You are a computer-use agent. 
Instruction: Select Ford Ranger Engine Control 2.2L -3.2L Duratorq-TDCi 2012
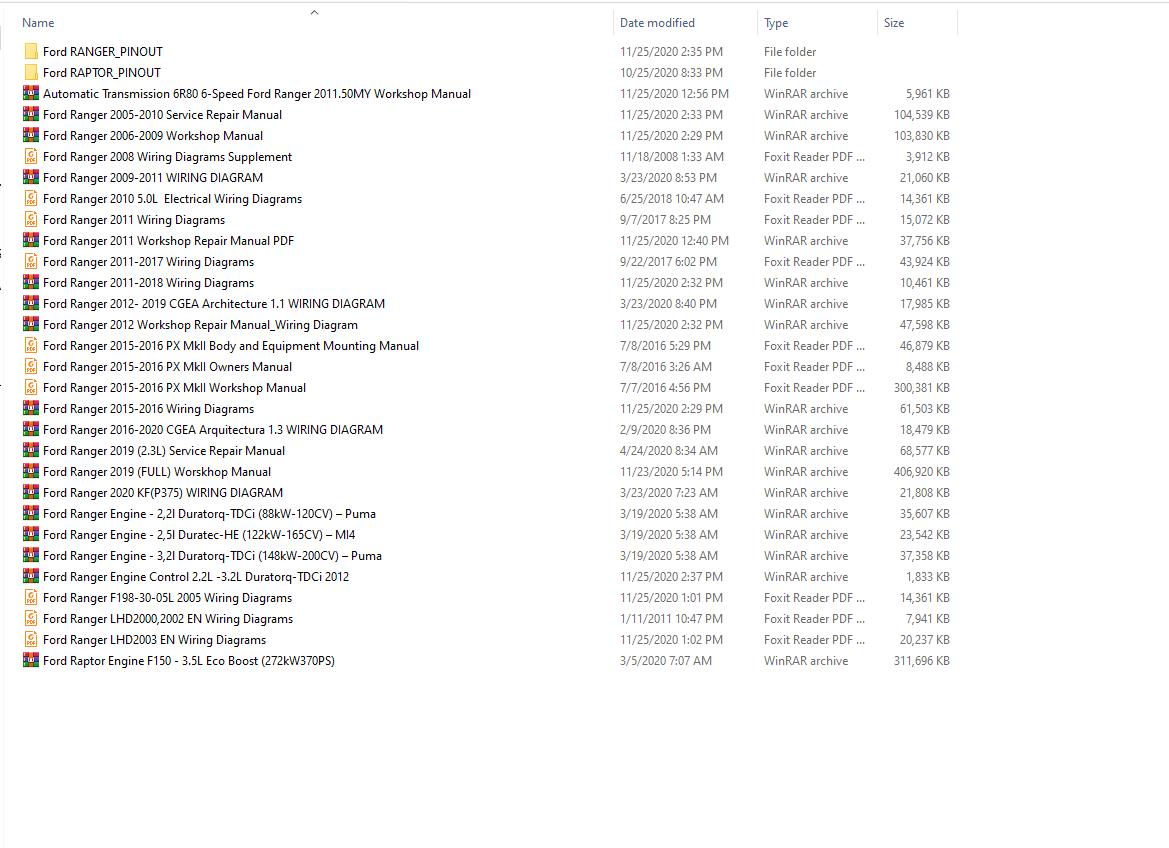[196, 576]
